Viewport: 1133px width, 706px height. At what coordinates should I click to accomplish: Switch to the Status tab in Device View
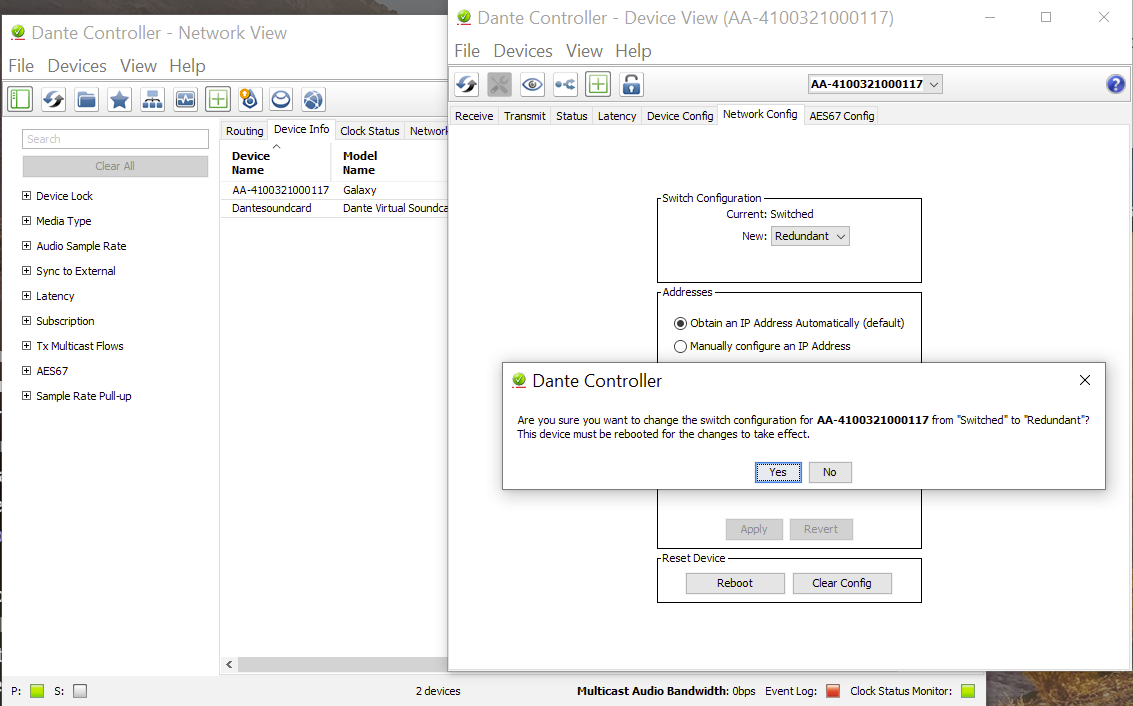tap(572, 116)
